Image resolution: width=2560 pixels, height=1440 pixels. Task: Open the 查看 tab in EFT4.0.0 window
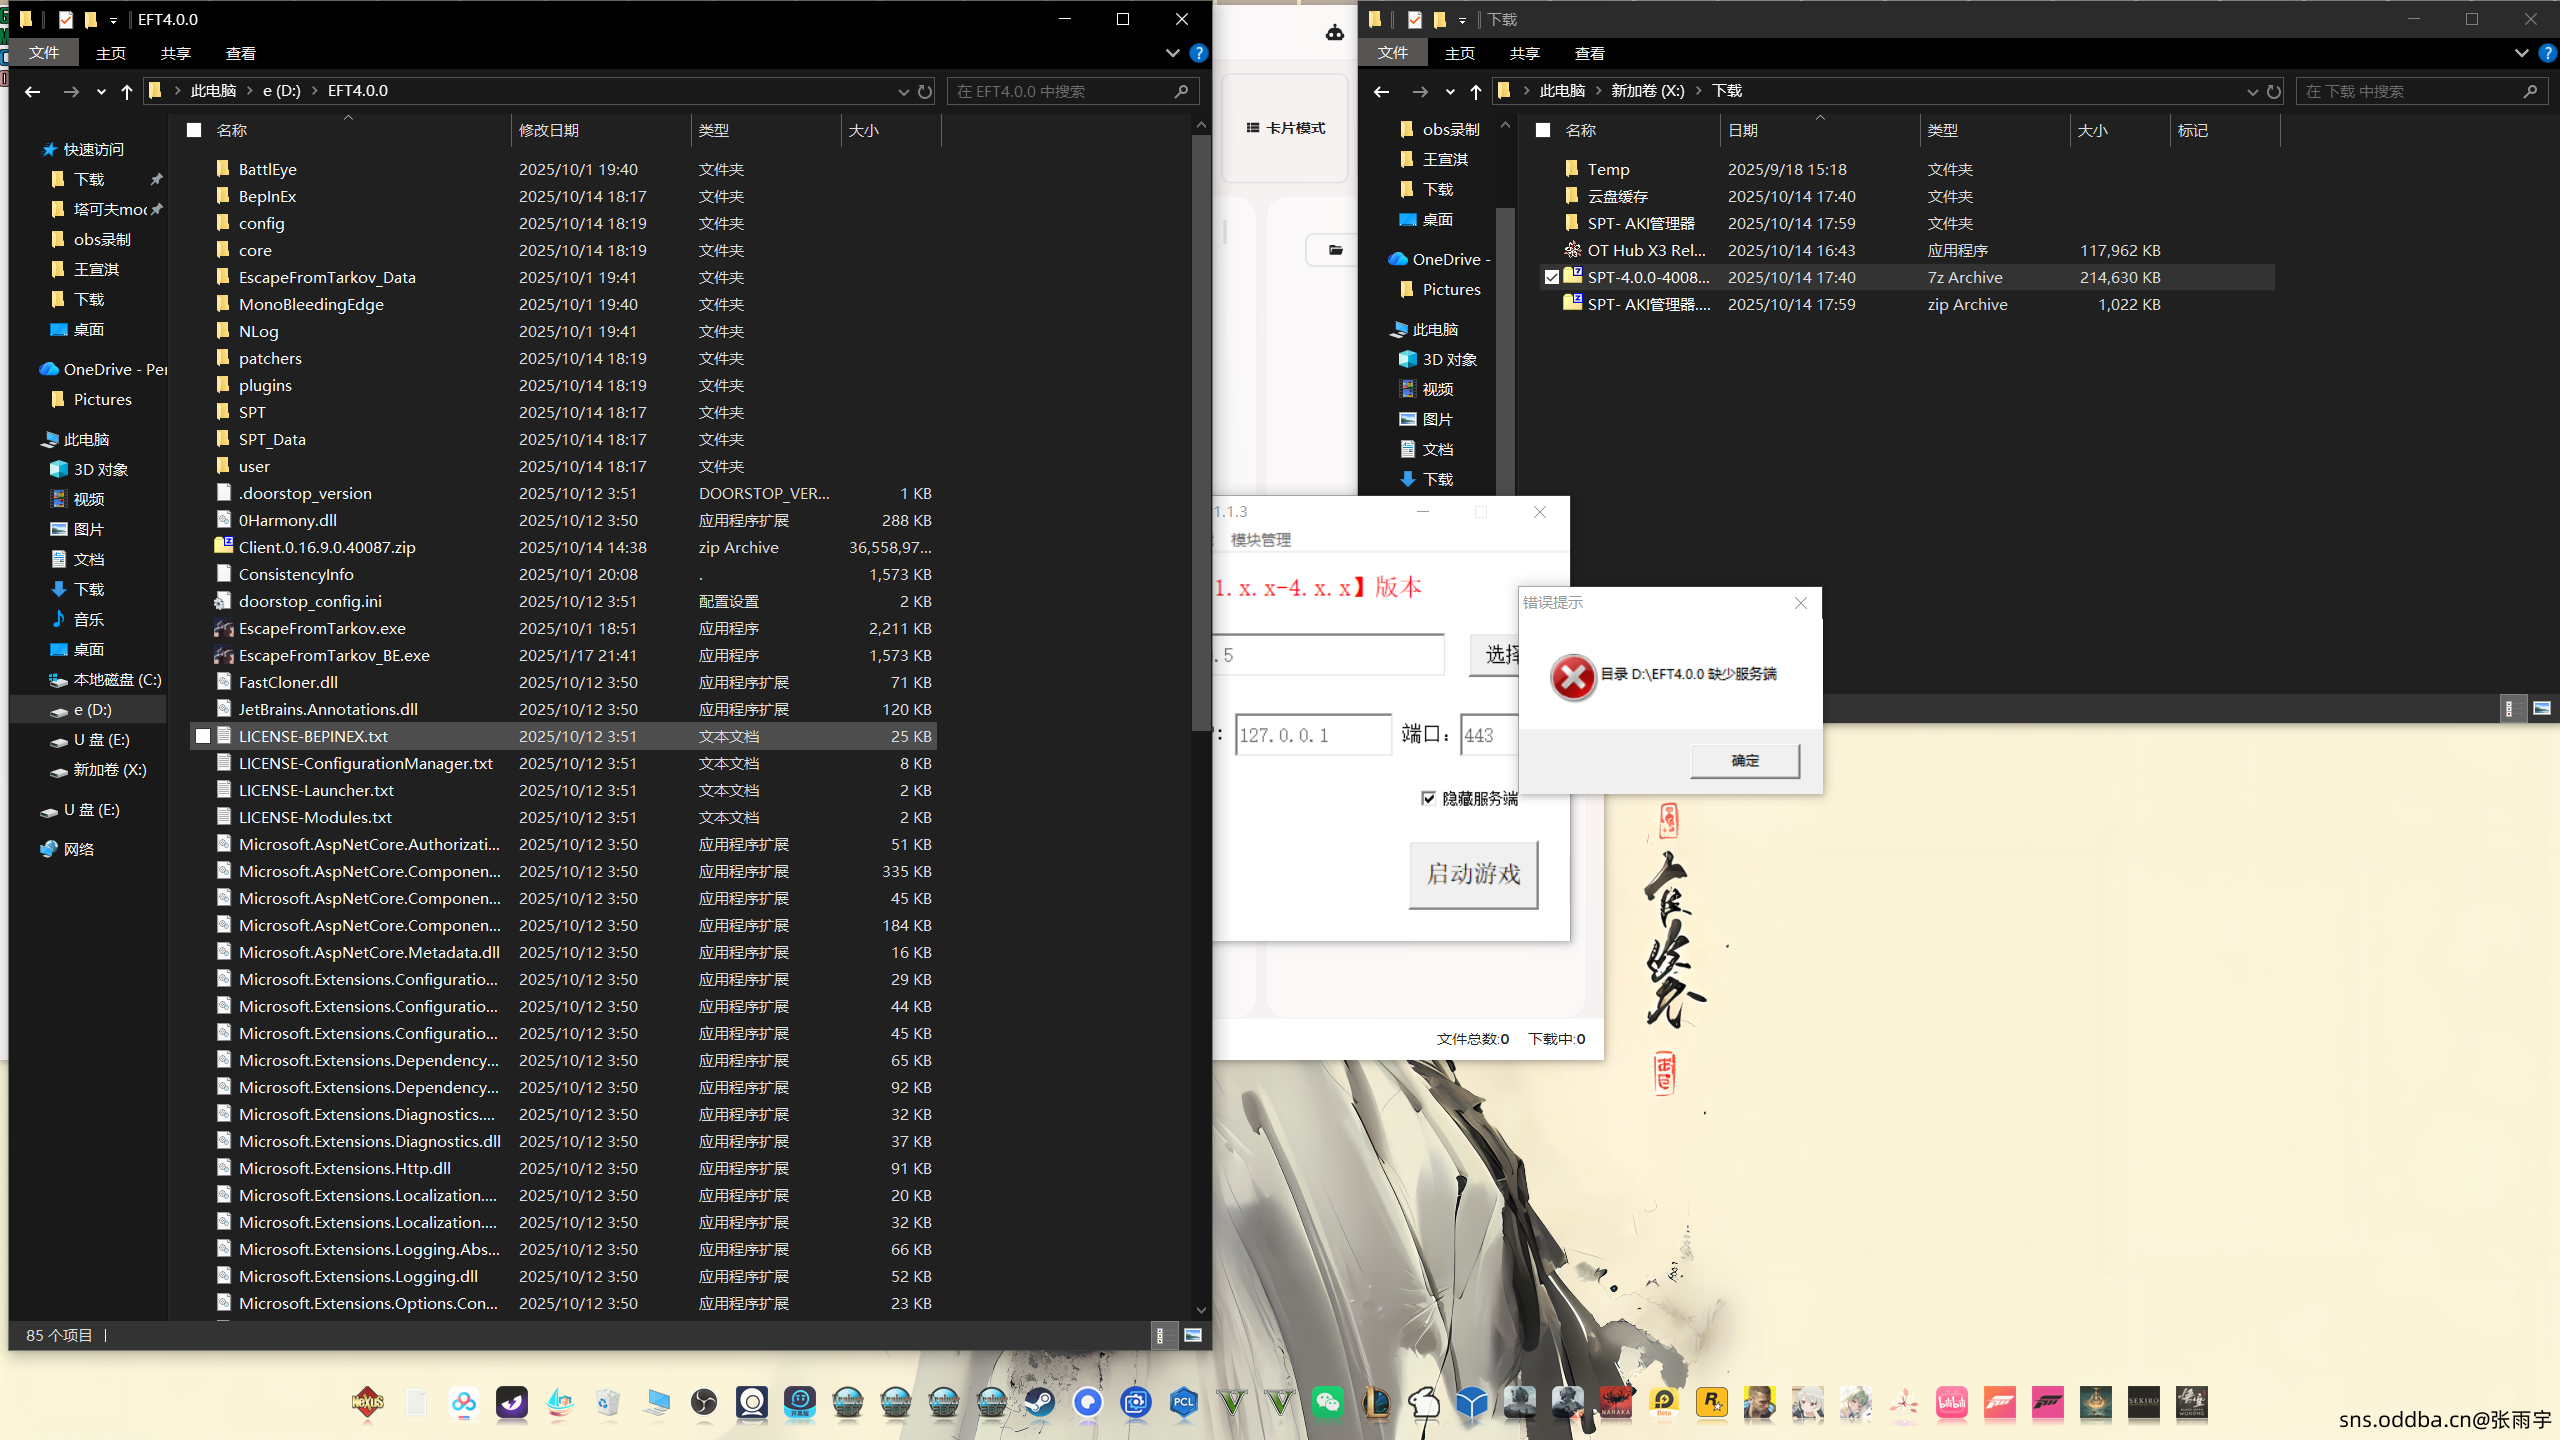coord(240,53)
